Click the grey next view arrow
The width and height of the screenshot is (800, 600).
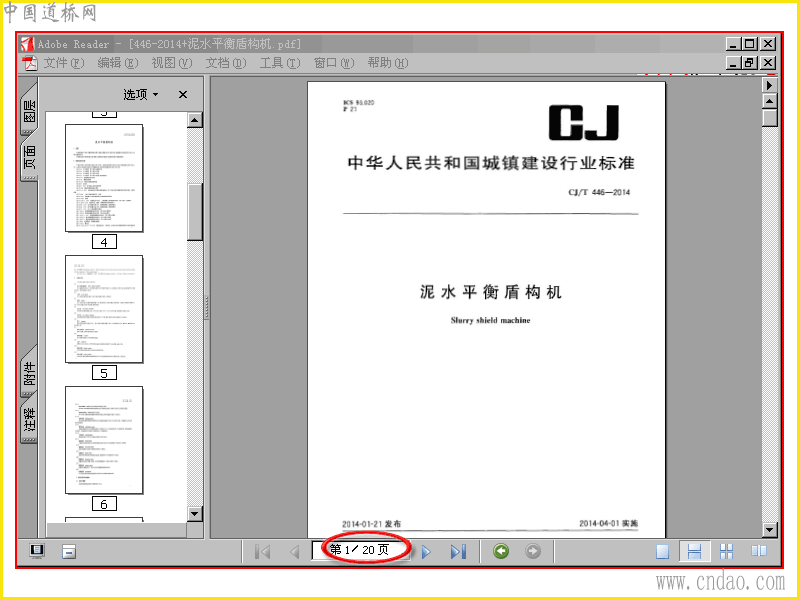click(x=533, y=551)
